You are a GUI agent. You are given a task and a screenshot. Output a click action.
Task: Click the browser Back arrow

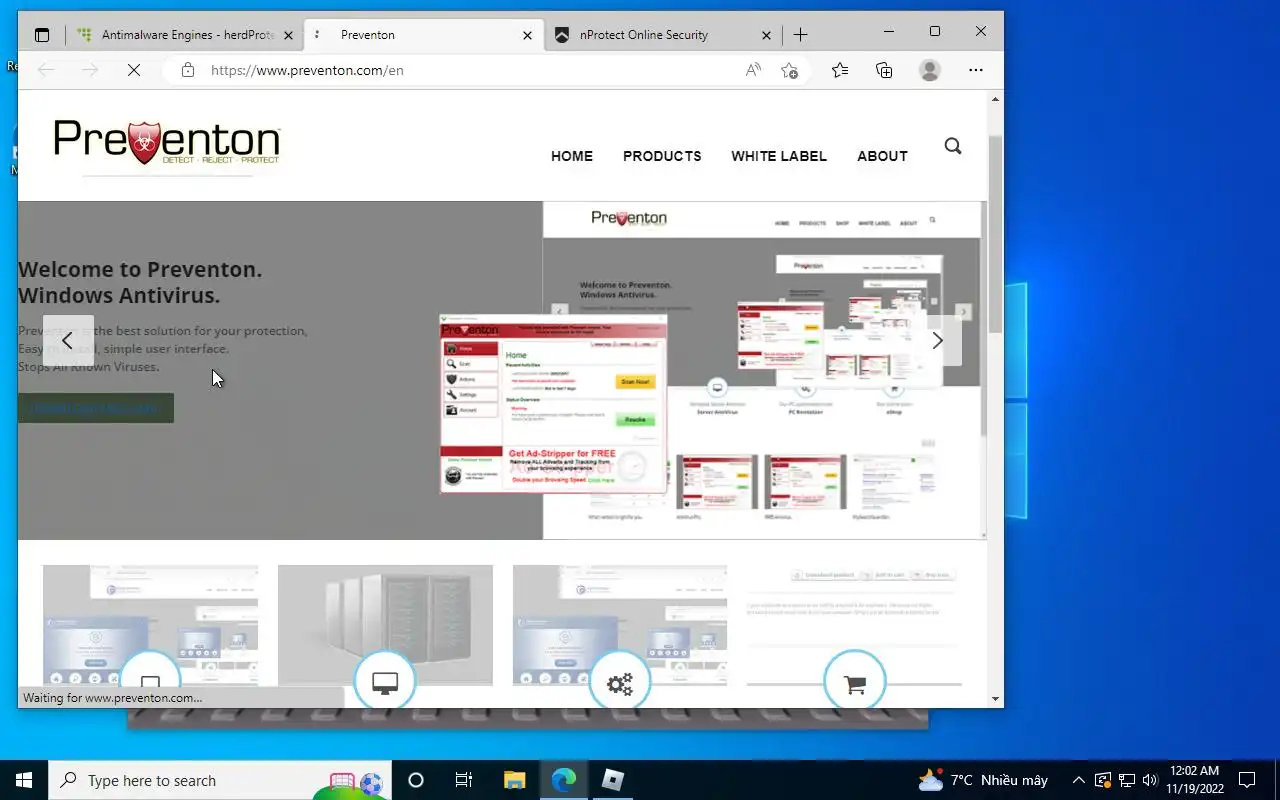click(46, 70)
